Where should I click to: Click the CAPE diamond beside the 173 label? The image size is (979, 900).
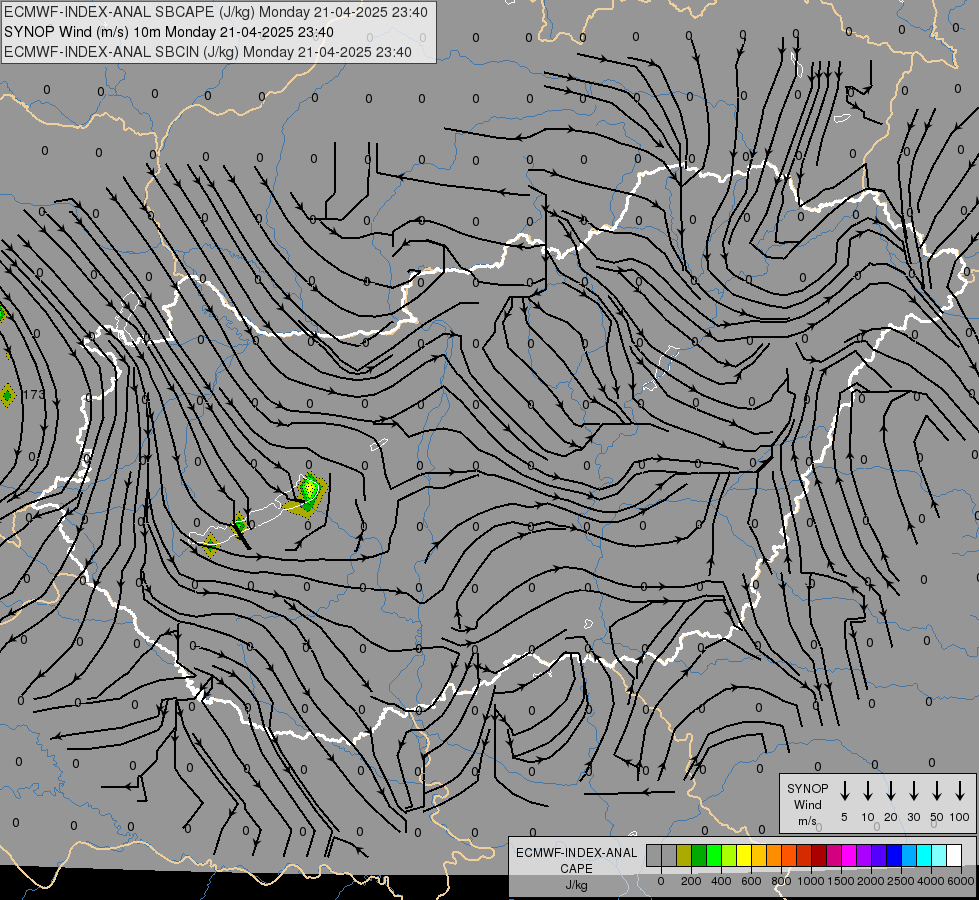[x=7, y=395]
